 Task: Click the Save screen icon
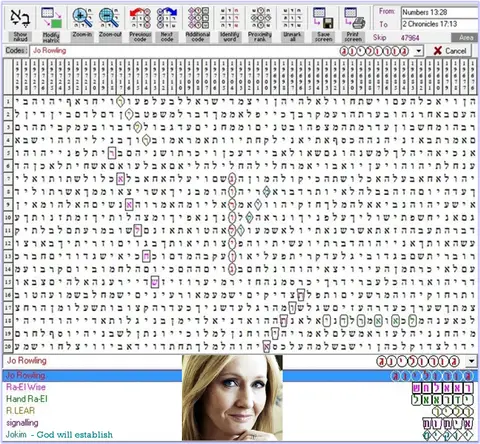pos(323,18)
